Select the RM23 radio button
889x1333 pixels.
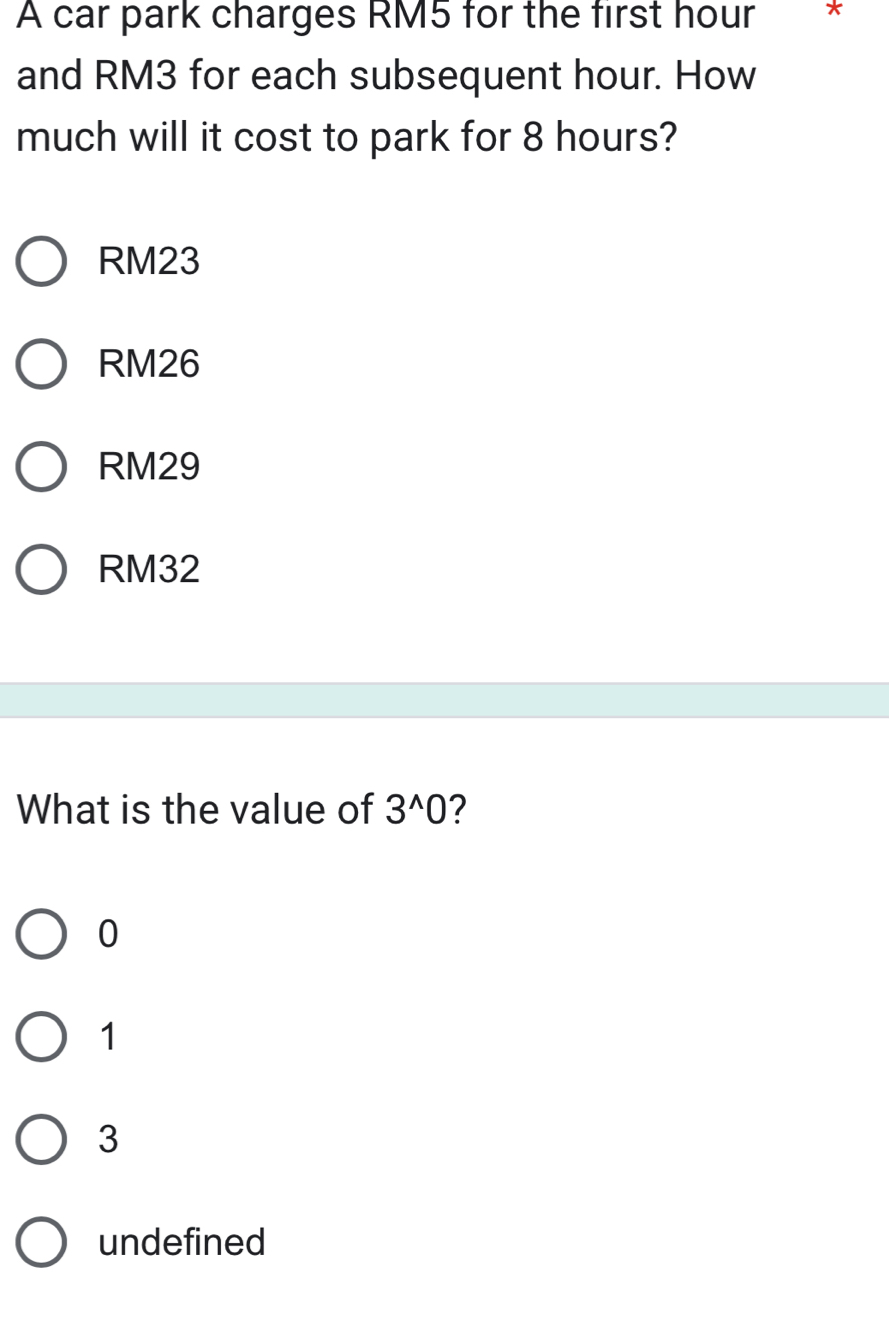(42, 262)
